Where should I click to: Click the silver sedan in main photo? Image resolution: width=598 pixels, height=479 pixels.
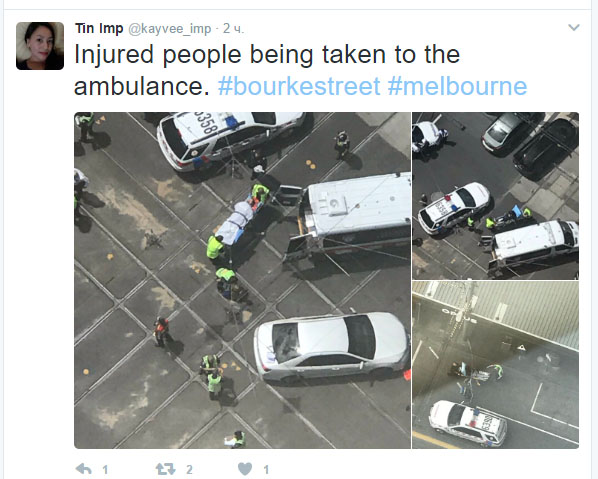pos(332,346)
